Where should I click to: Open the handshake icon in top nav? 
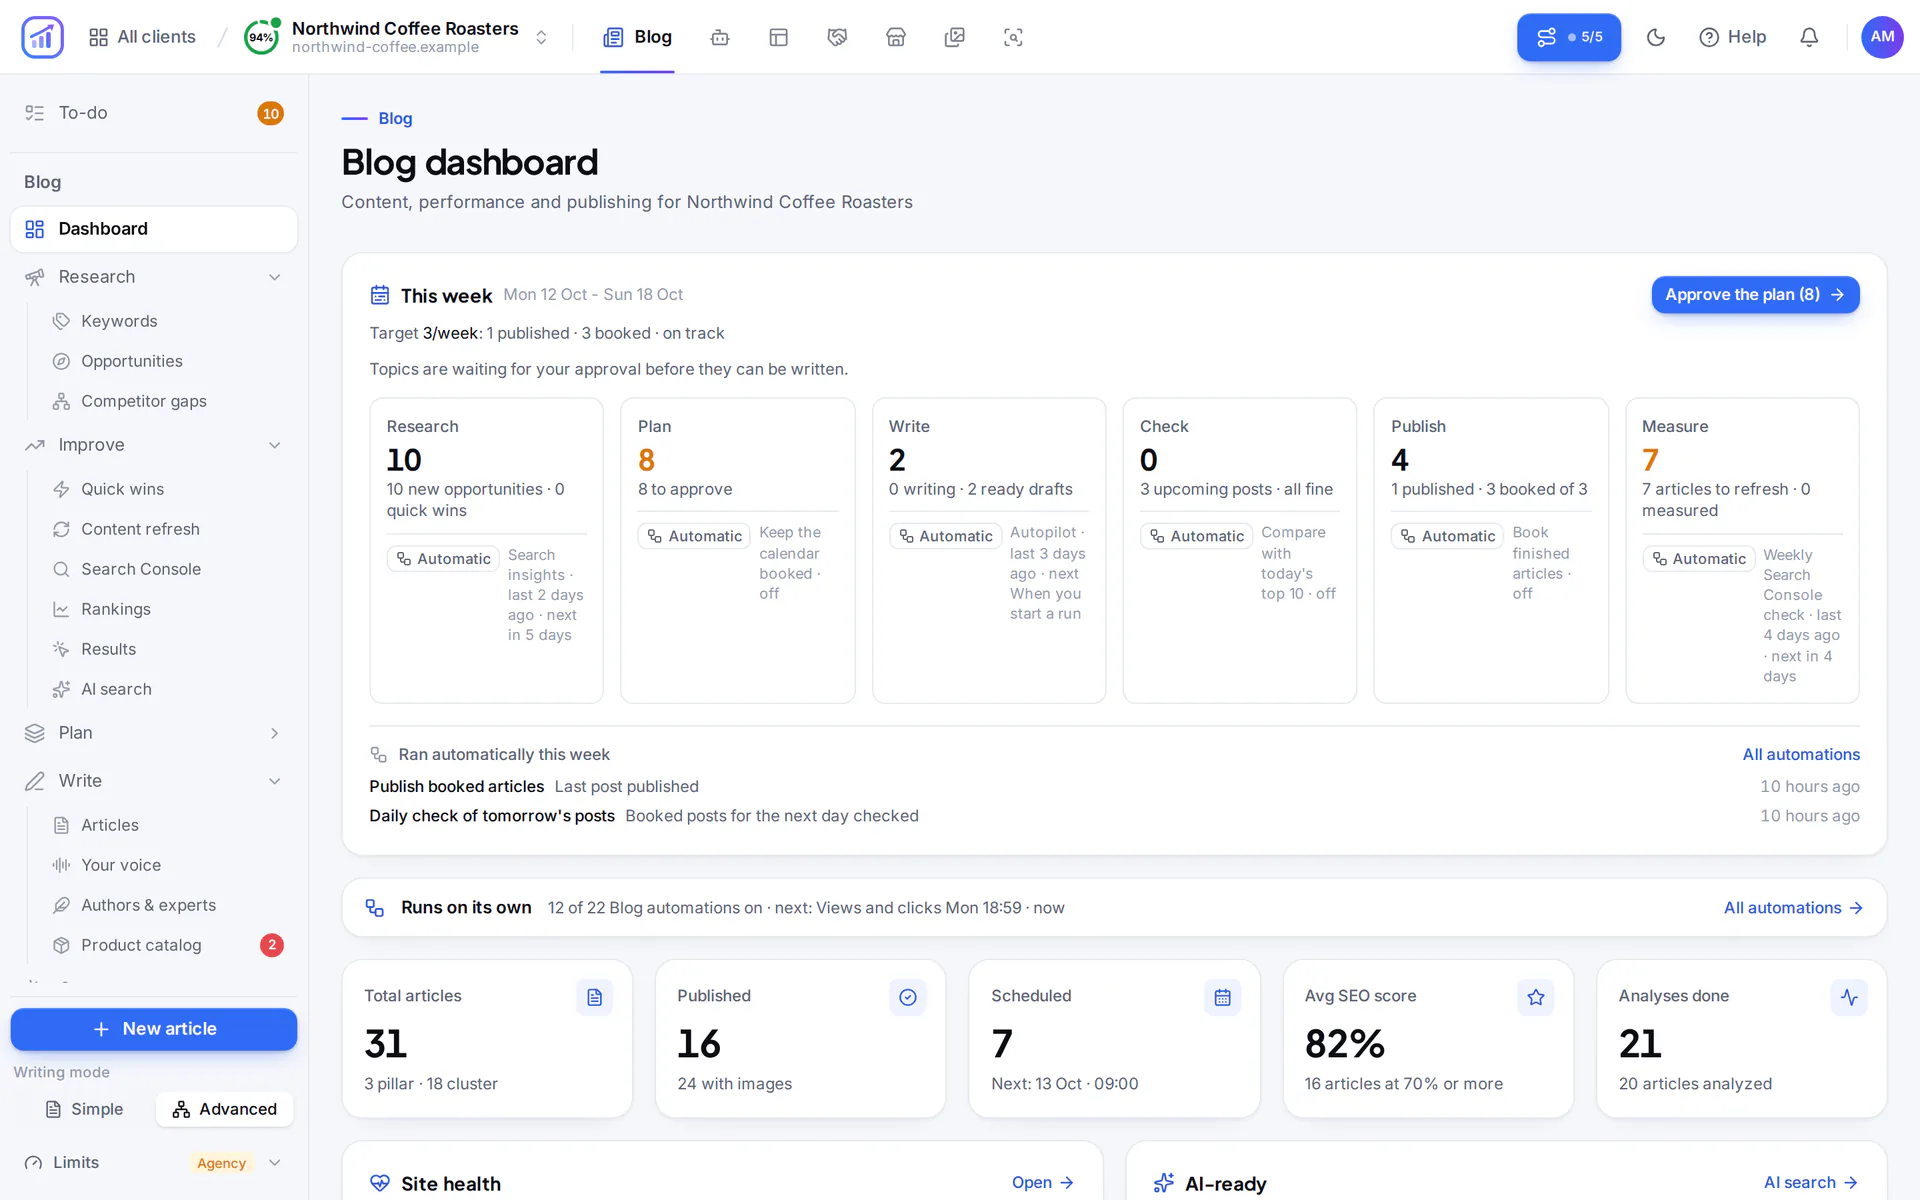pyautogui.click(x=837, y=37)
